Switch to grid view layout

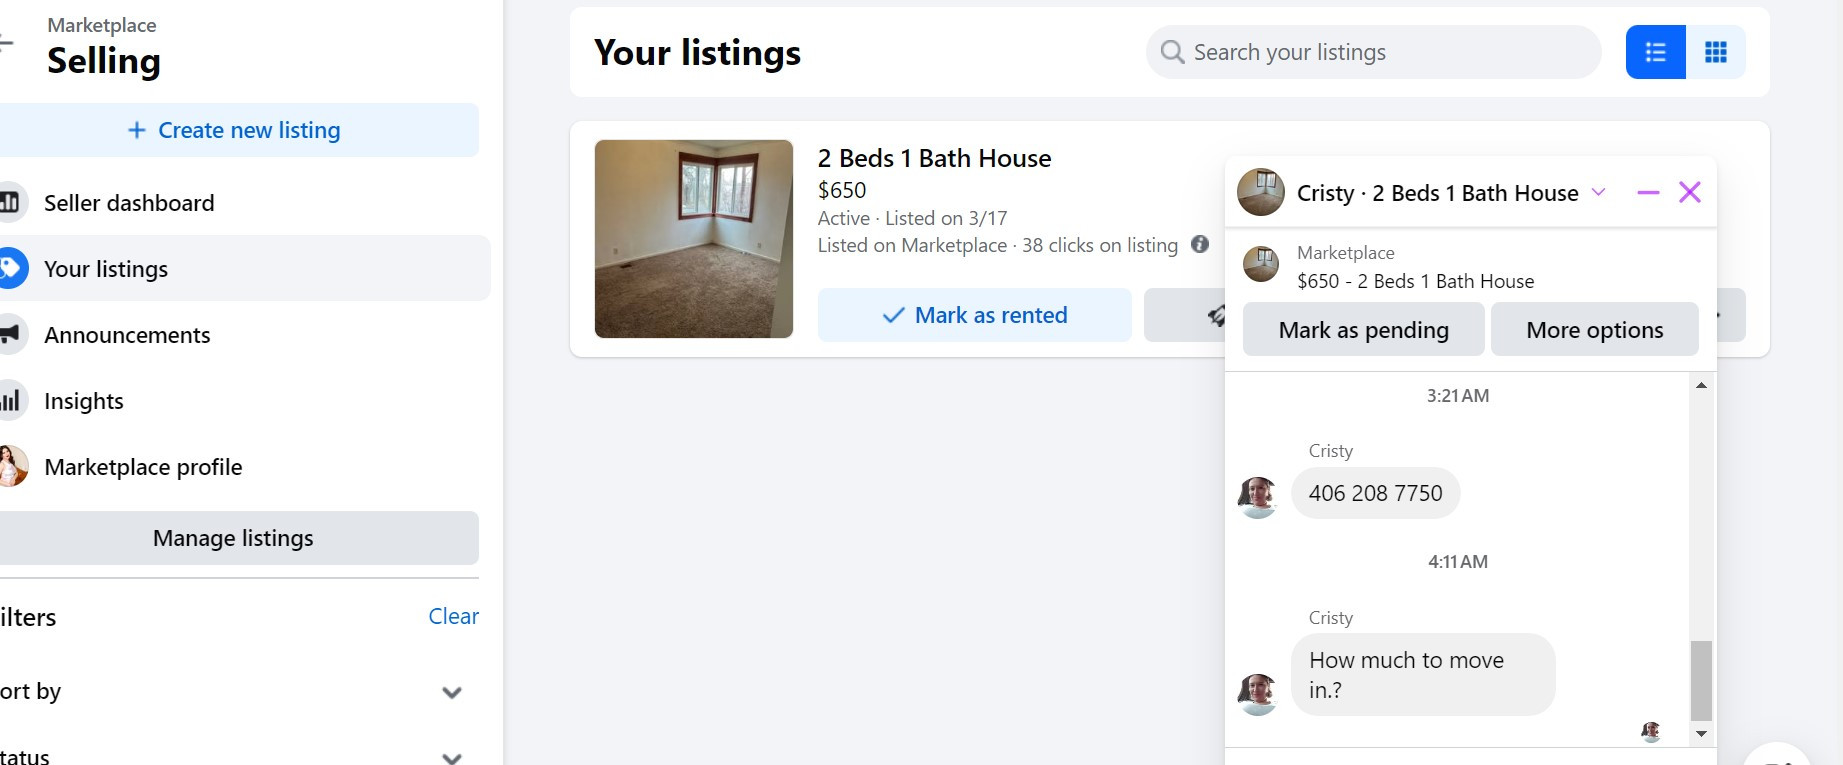pos(1715,52)
